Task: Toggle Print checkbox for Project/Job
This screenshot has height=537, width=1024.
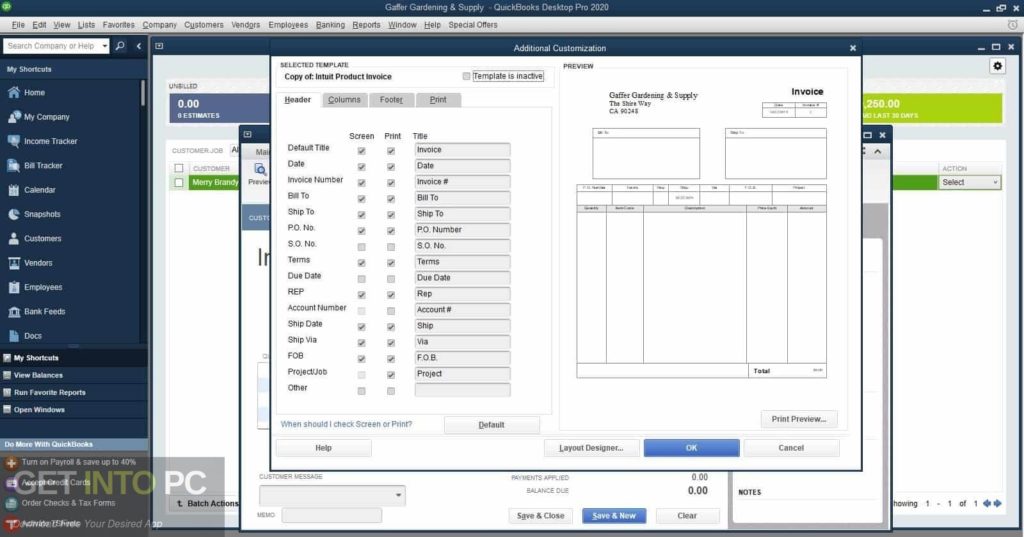Action: point(391,375)
